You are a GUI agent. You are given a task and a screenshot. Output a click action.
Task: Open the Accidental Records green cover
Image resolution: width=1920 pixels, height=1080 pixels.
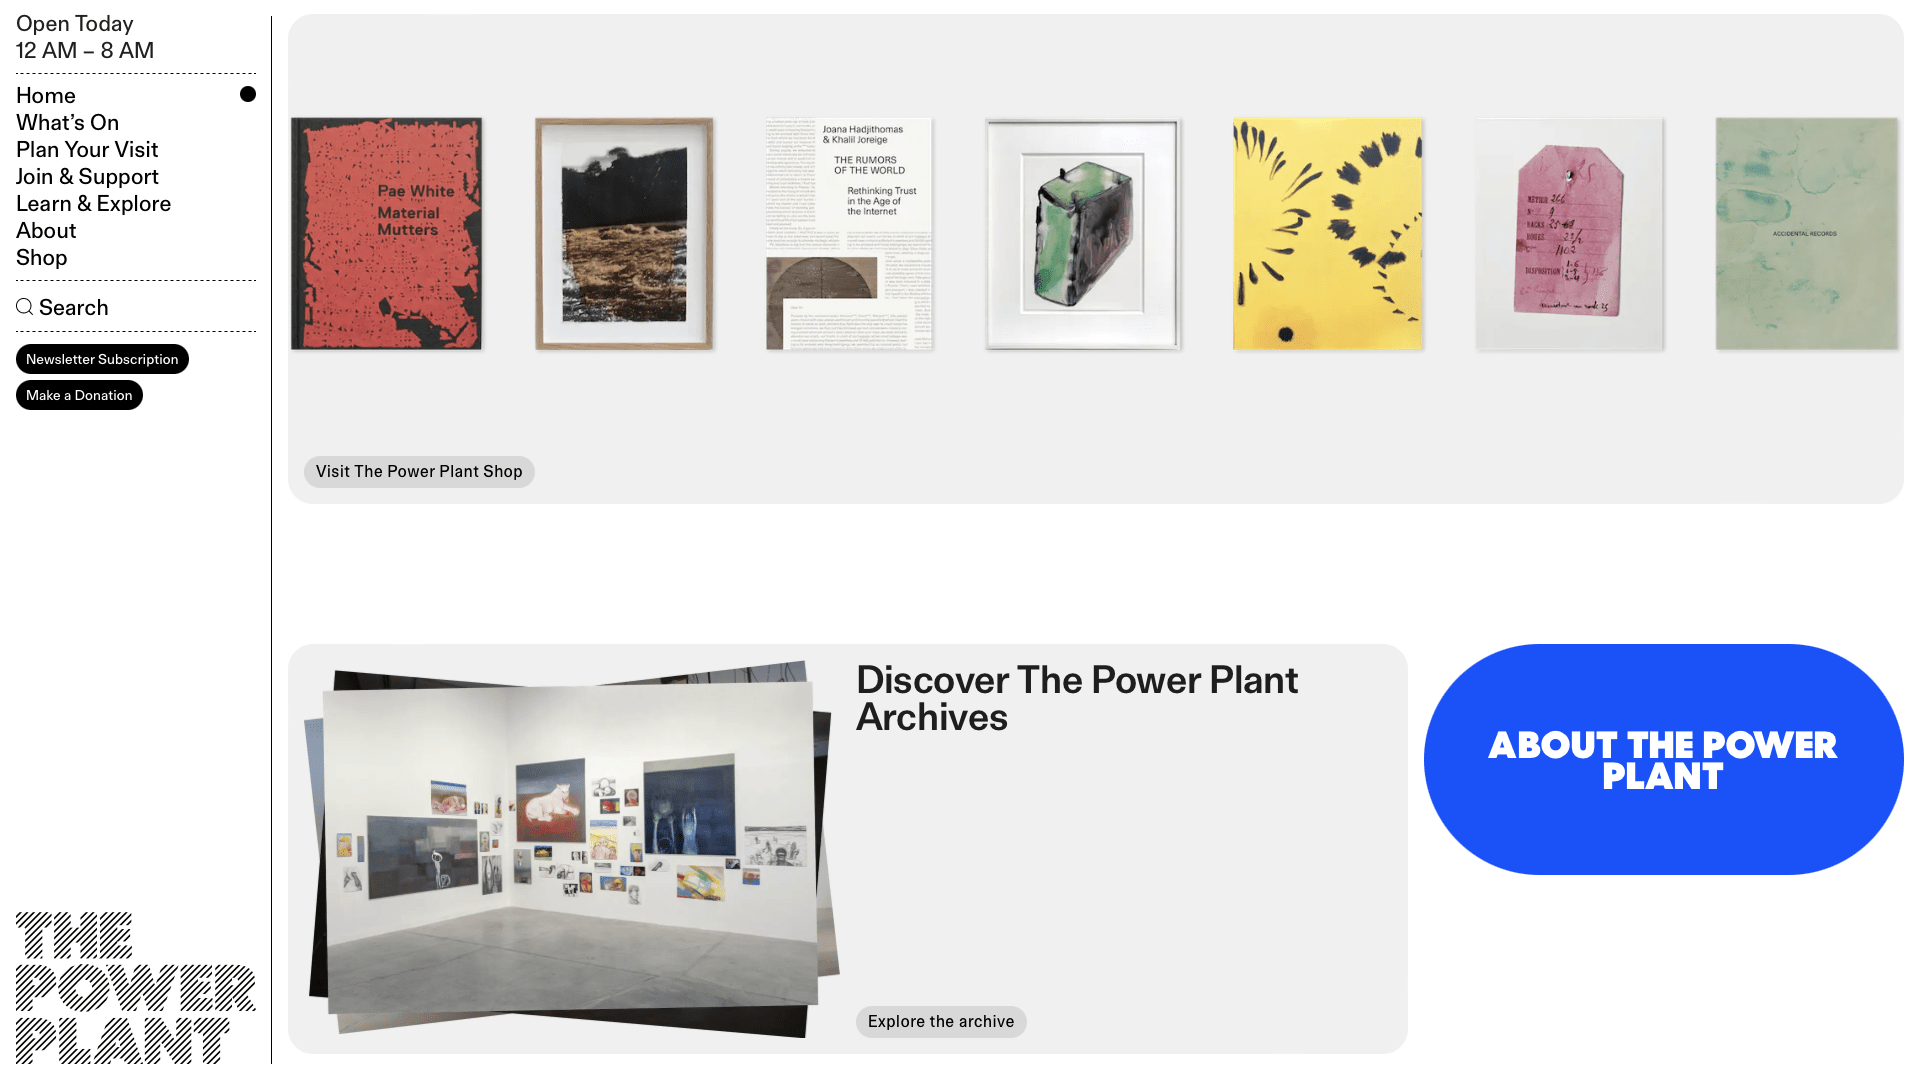click(1807, 234)
